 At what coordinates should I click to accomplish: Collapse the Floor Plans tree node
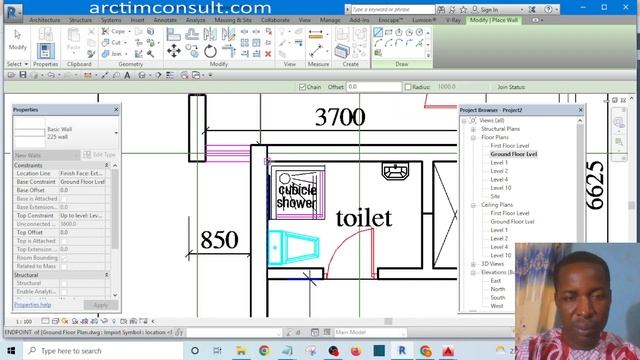coord(473,138)
